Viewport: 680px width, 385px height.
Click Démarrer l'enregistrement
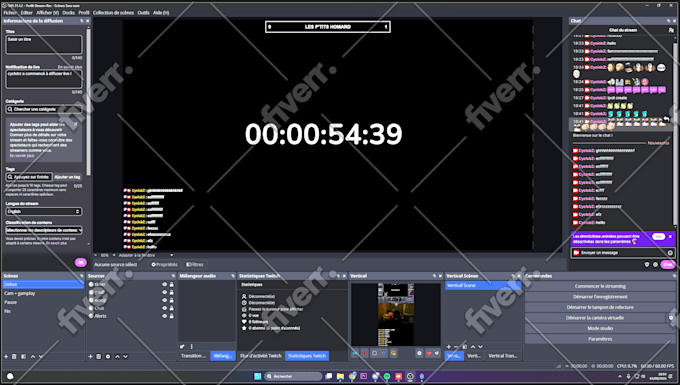click(x=600, y=297)
